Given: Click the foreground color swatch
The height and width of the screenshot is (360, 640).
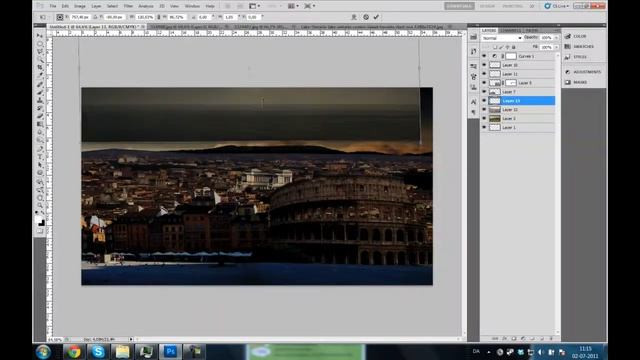Looking at the screenshot, I should click(x=38, y=220).
